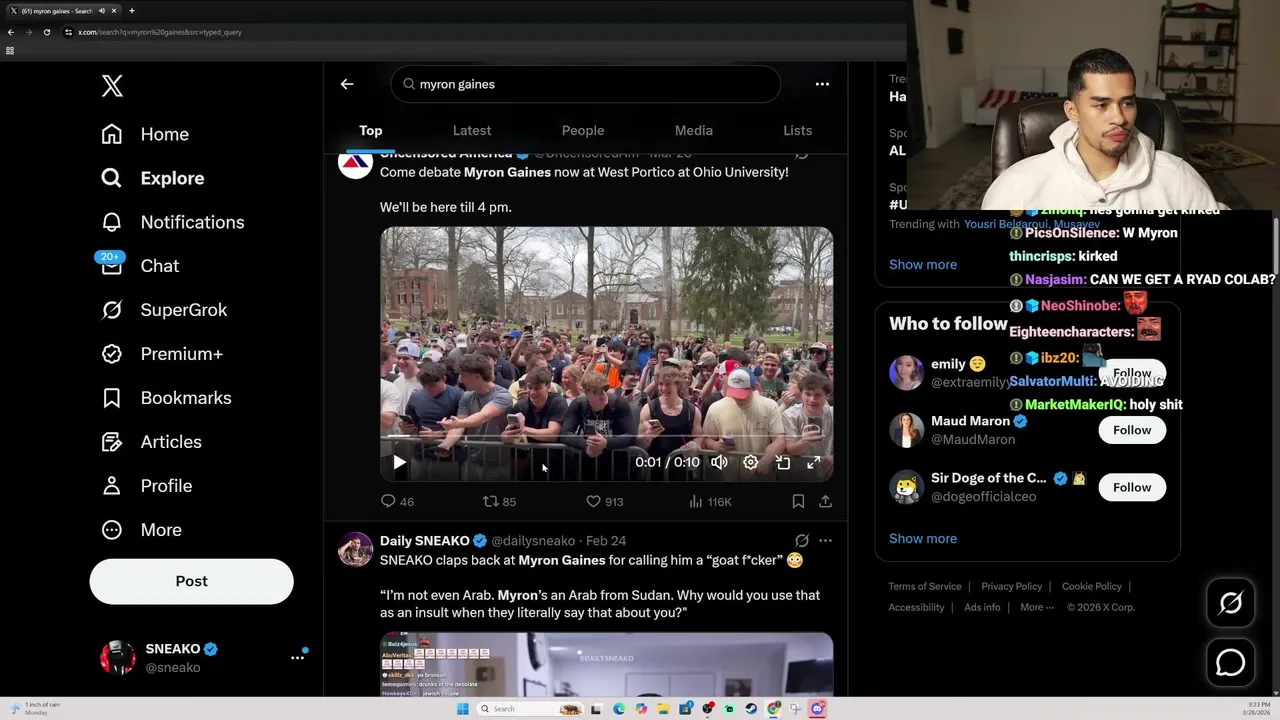The width and height of the screenshot is (1280, 720).
Task: Open Discord from the taskbar
Action: (x=817, y=709)
